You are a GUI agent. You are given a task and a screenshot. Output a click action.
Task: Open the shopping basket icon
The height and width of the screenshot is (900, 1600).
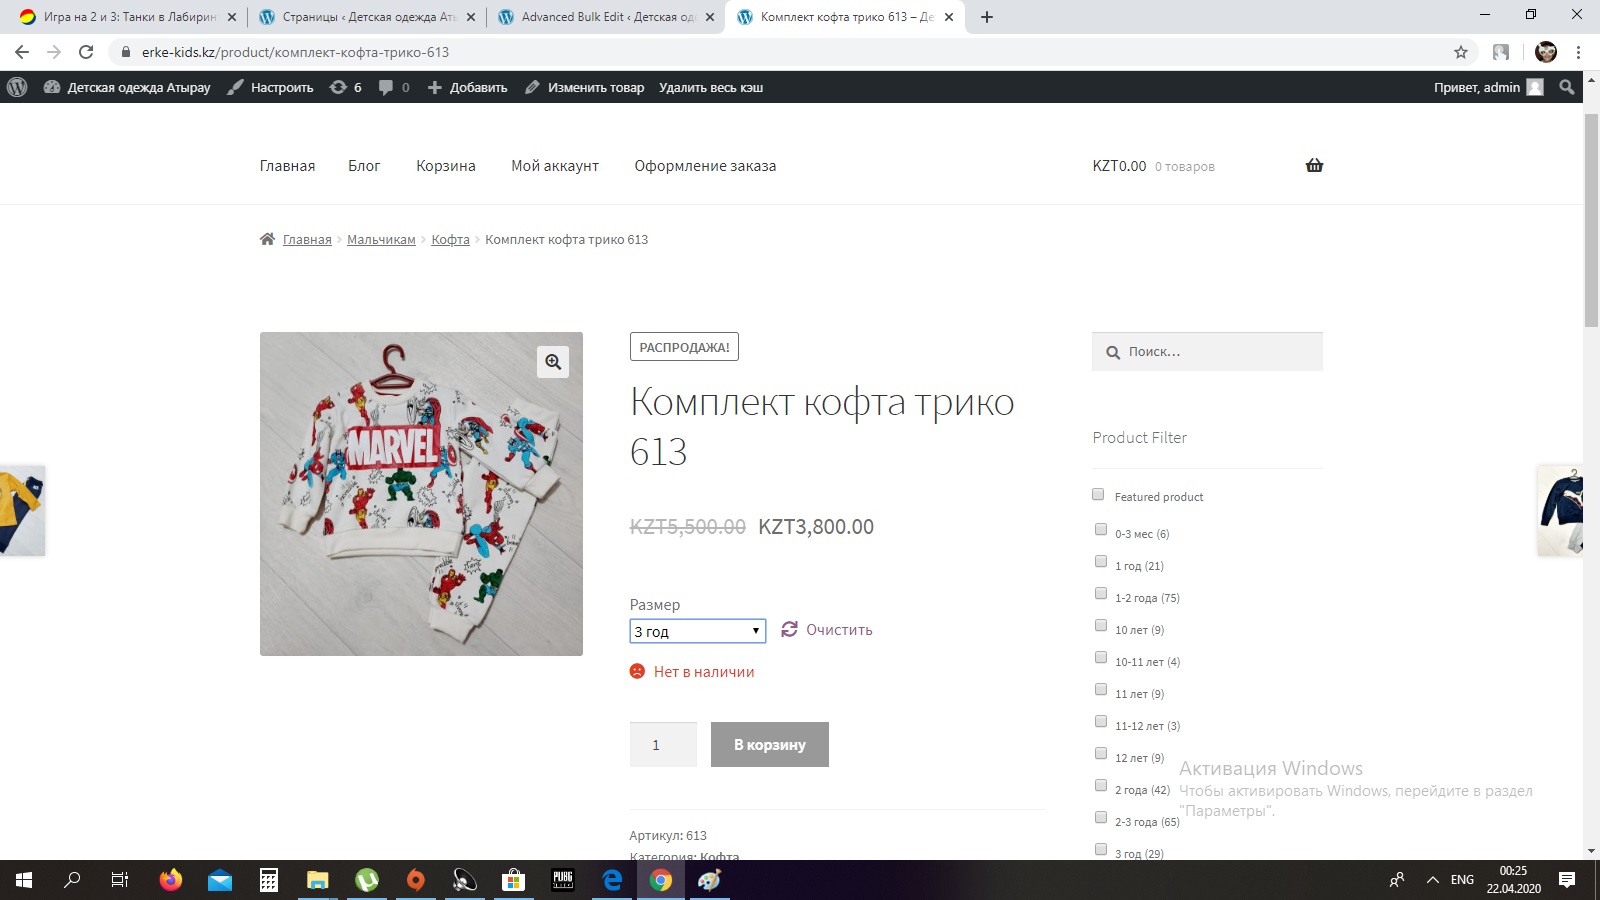(1314, 165)
